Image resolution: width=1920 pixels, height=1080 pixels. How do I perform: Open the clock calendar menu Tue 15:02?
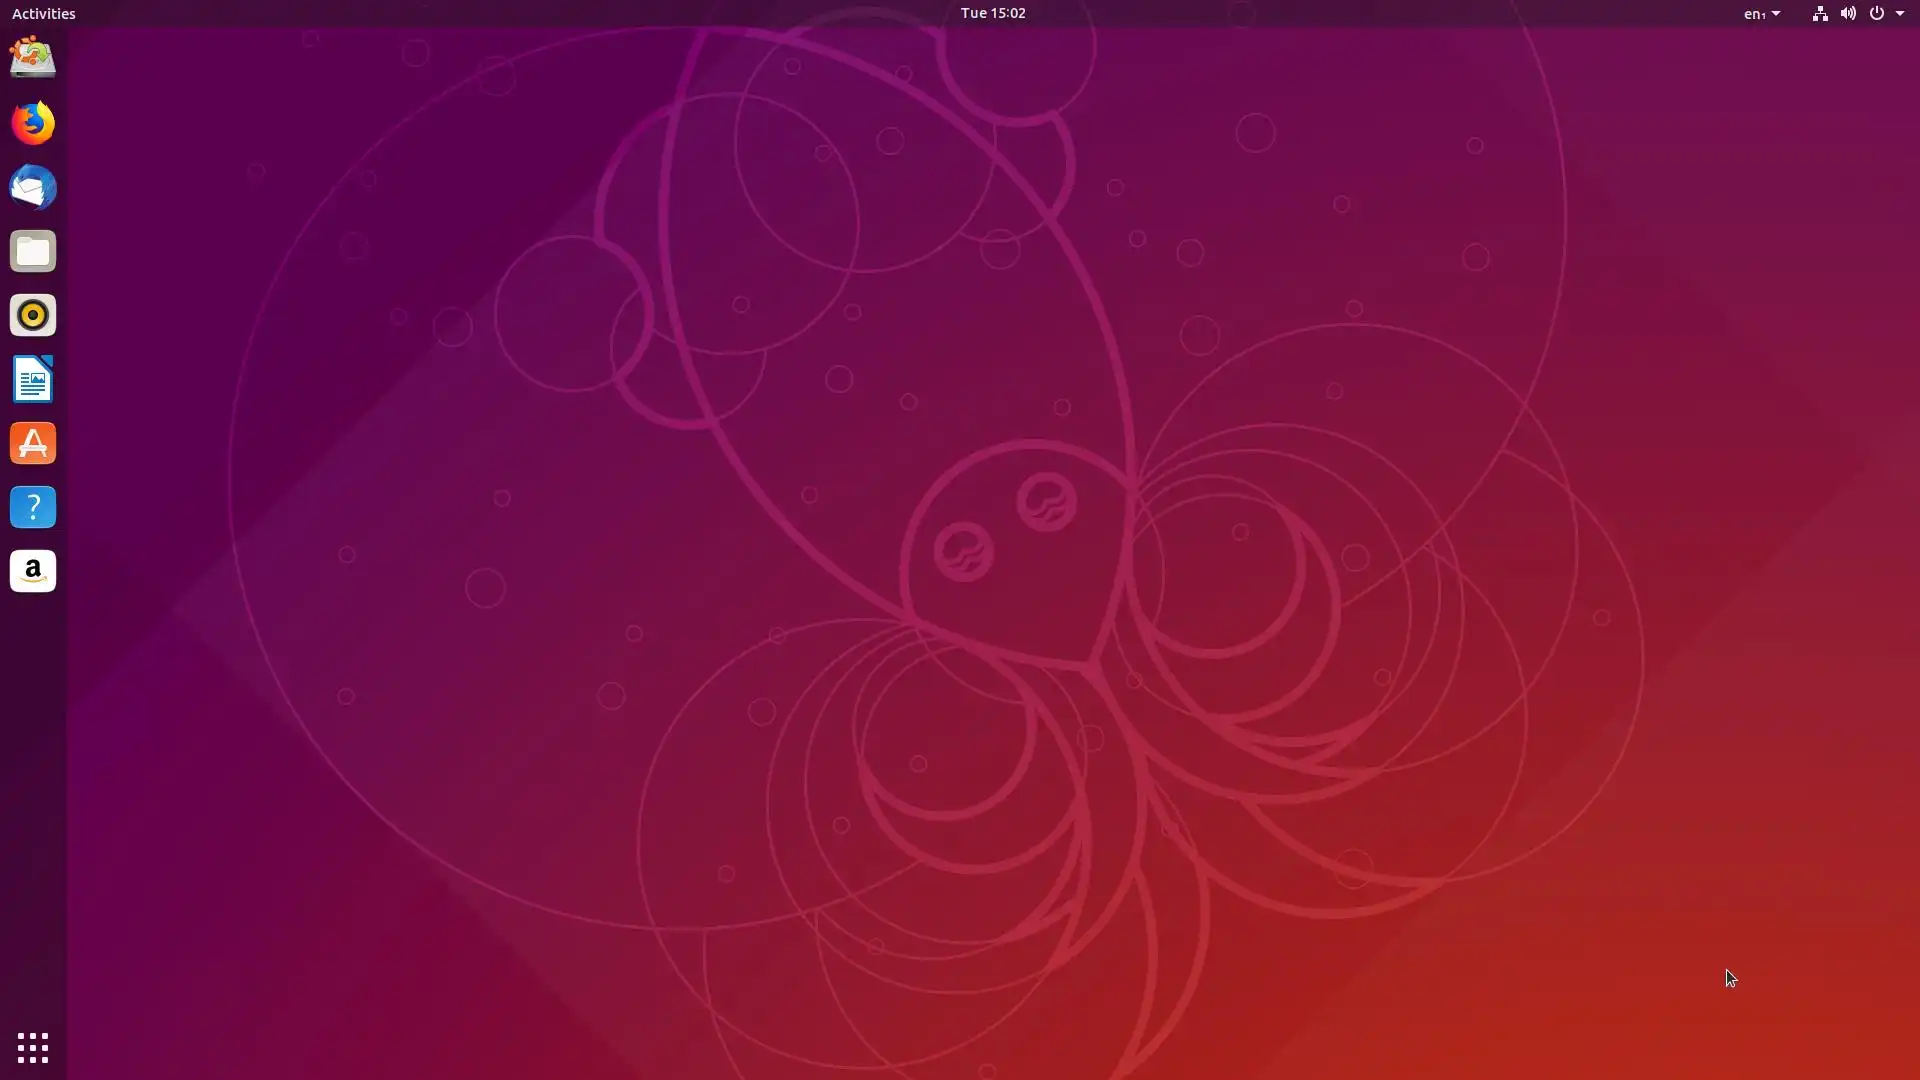click(992, 13)
